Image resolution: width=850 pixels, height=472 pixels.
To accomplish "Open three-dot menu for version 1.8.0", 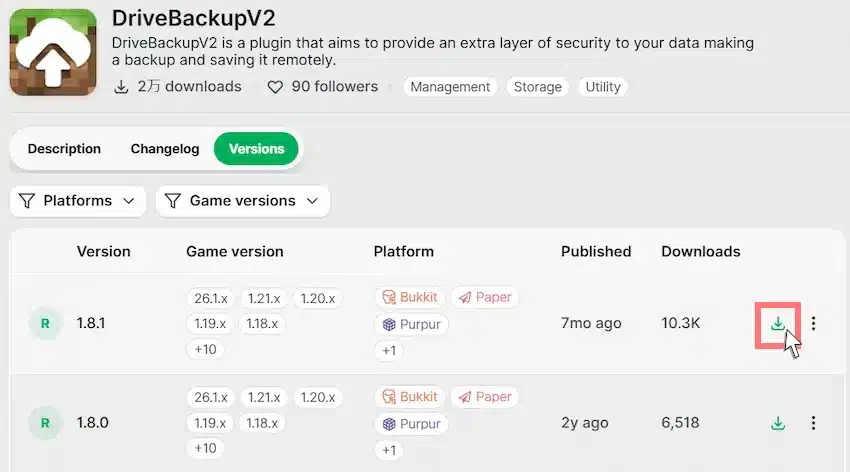I will [813, 423].
